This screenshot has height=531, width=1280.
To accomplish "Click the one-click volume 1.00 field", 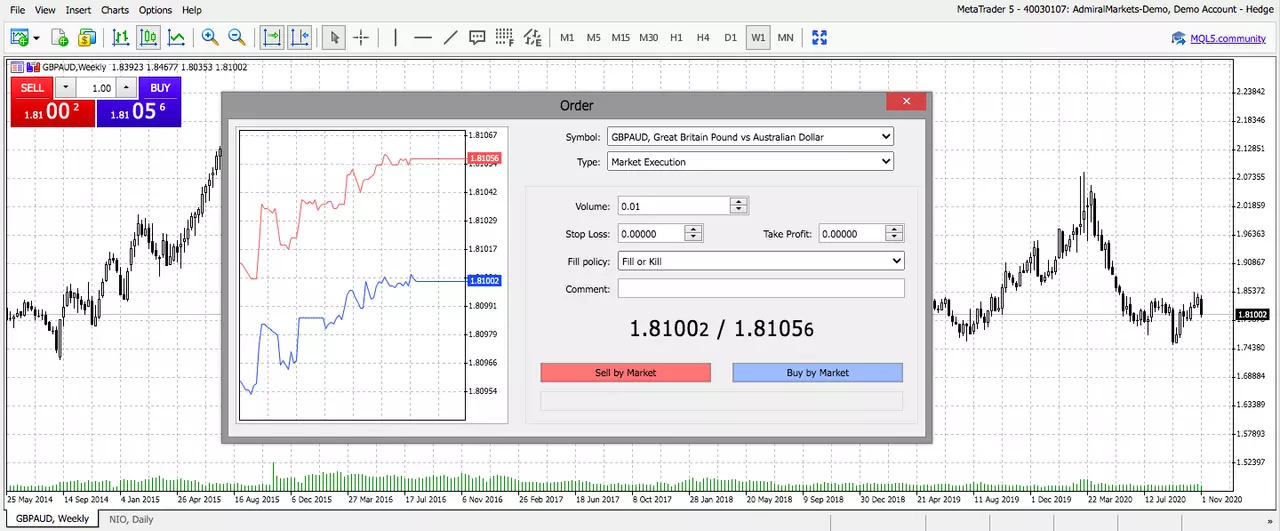I will tap(96, 88).
